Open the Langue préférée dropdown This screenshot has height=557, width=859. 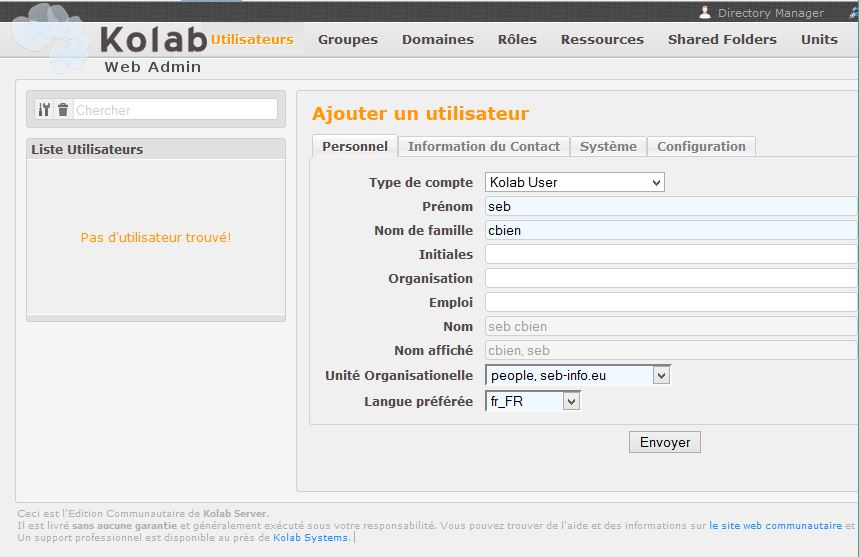tap(532, 401)
